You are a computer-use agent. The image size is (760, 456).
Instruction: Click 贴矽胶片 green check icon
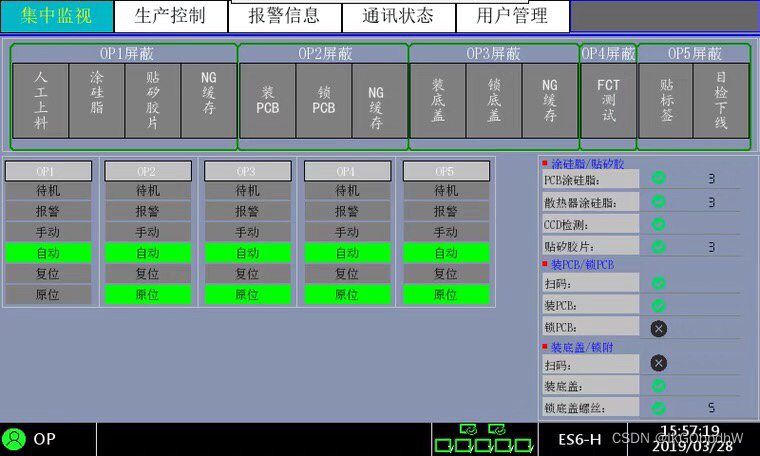point(658,246)
